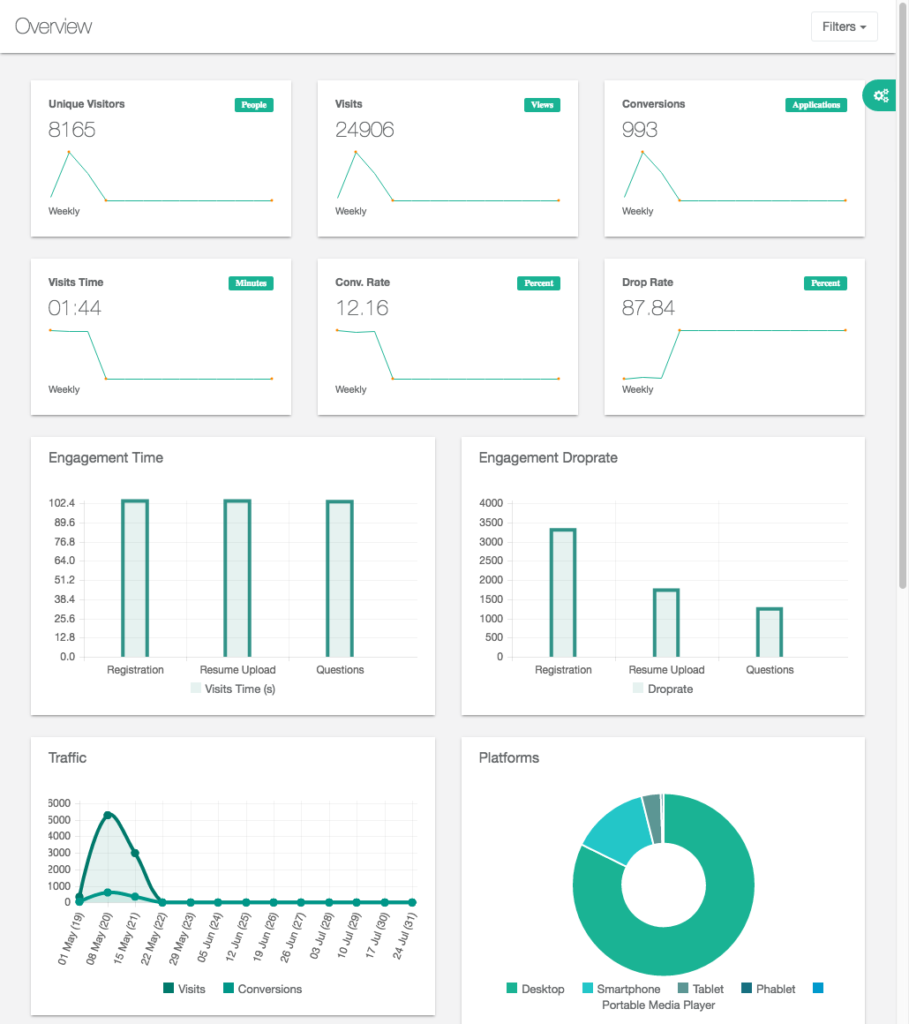This screenshot has width=909, height=1024.
Task: Toggle the Visits Time (s) legend item
Action: point(232,689)
